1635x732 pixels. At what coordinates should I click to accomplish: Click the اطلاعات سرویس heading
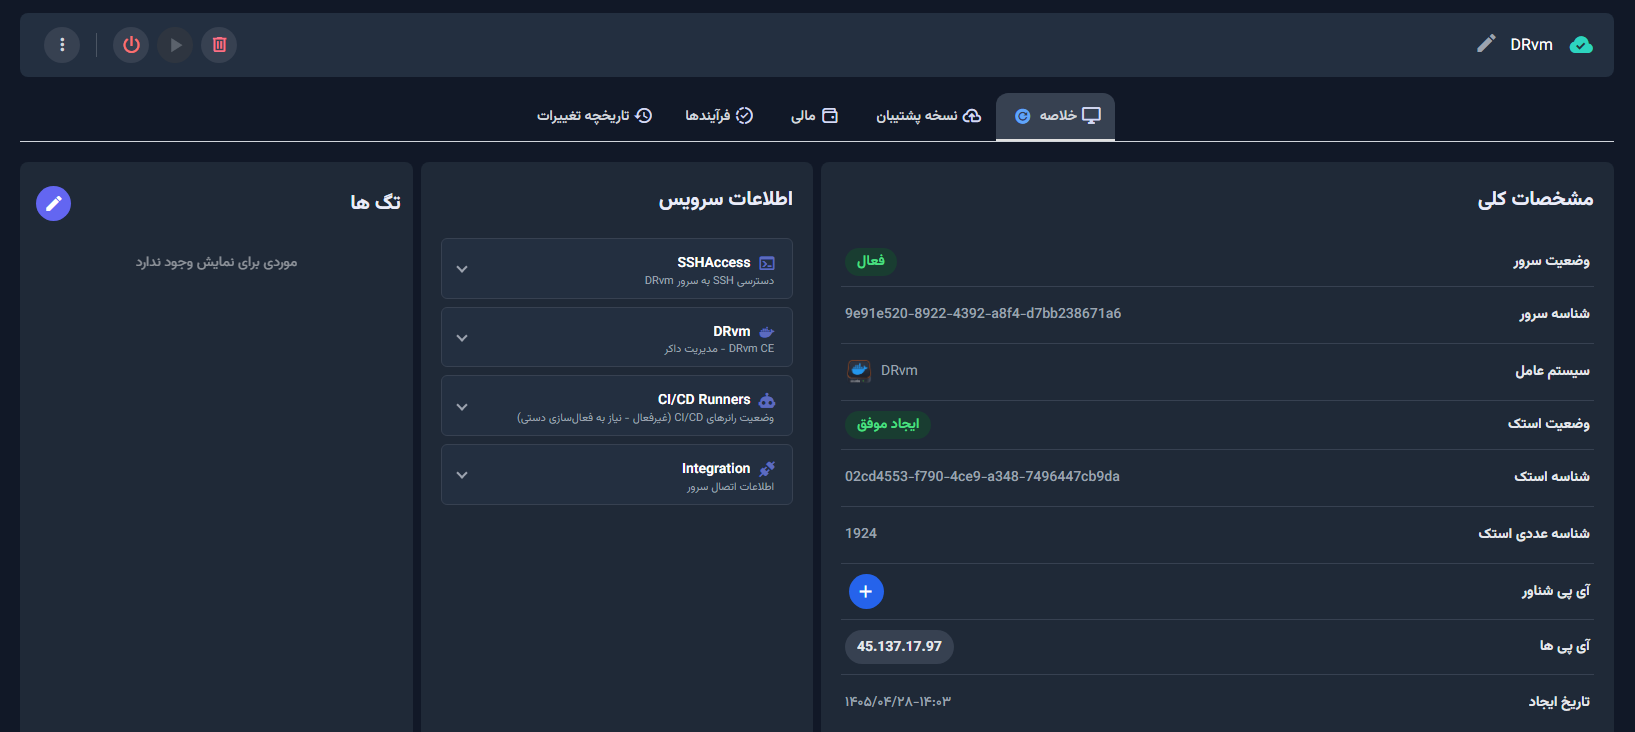click(x=726, y=199)
